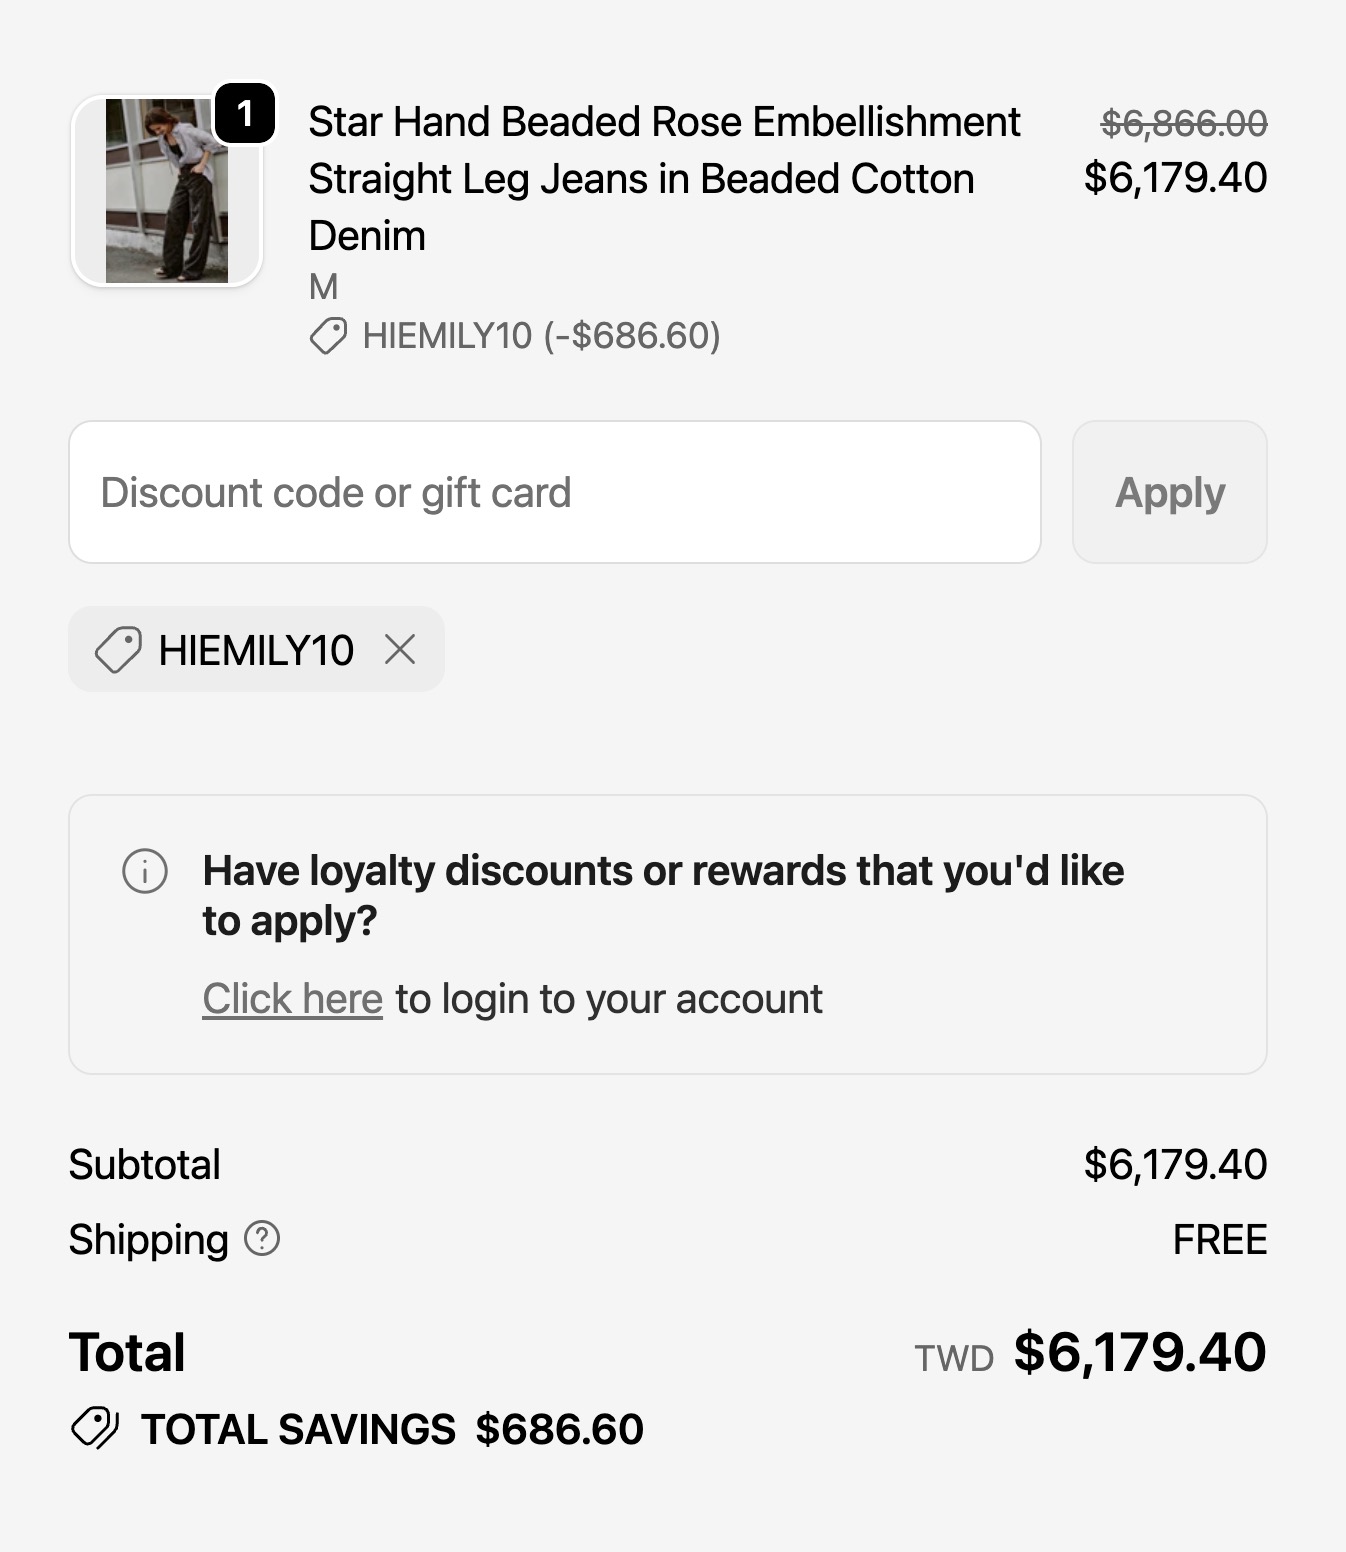
Task: Select the Star Hand Beaded jeans title
Action: tap(664, 179)
